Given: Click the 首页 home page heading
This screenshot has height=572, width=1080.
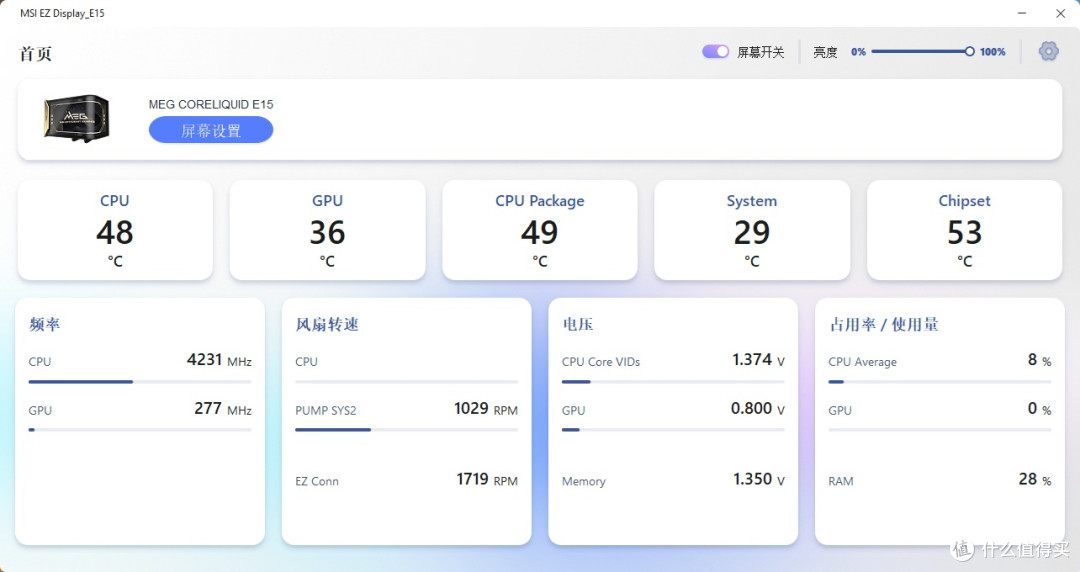Looking at the screenshot, I should pyautogui.click(x=36, y=54).
